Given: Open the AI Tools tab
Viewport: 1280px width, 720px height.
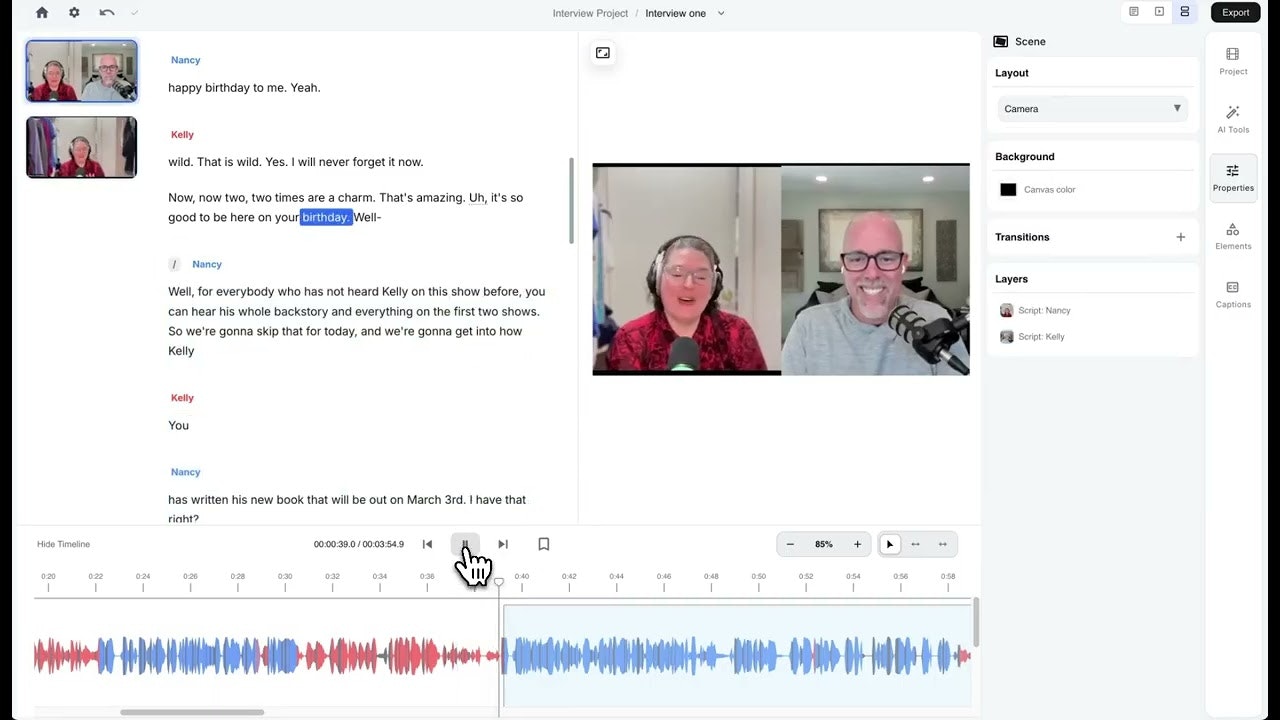Looking at the screenshot, I should click(x=1233, y=119).
